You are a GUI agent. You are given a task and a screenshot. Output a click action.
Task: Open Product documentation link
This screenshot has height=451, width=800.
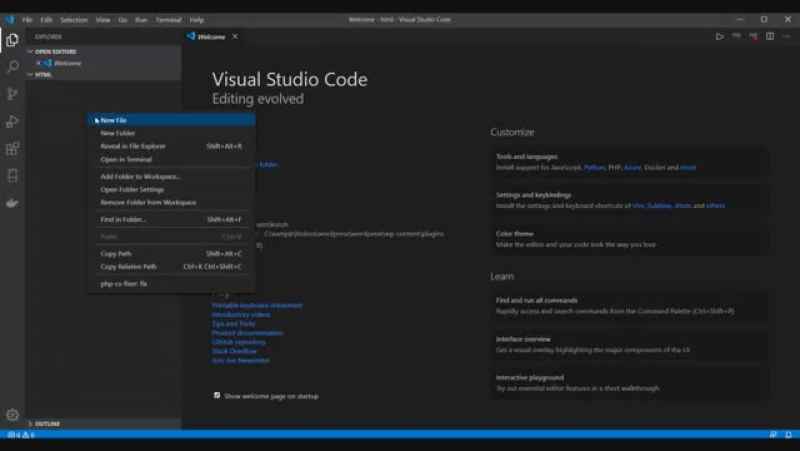pyautogui.click(x=247, y=333)
